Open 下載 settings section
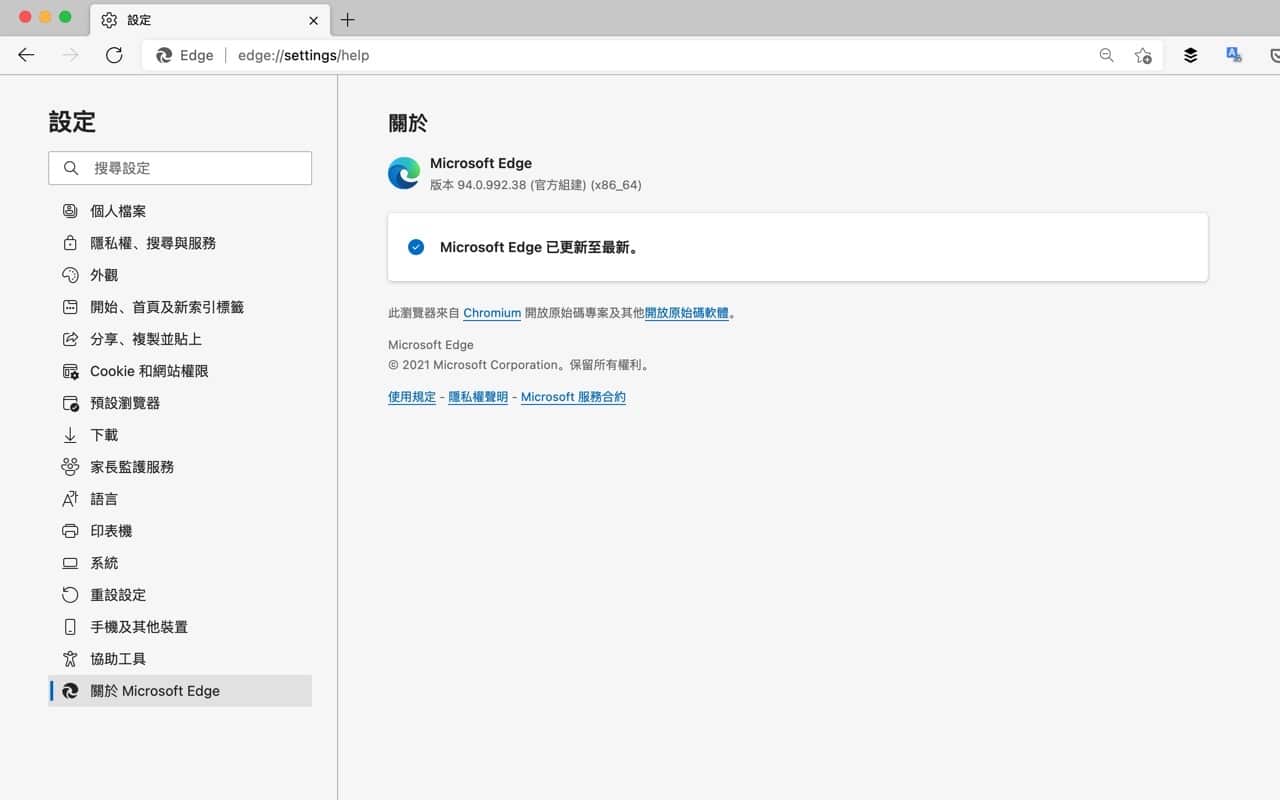Image resolution: width=1280 pixels, height=800 pixels. (180, 435)
